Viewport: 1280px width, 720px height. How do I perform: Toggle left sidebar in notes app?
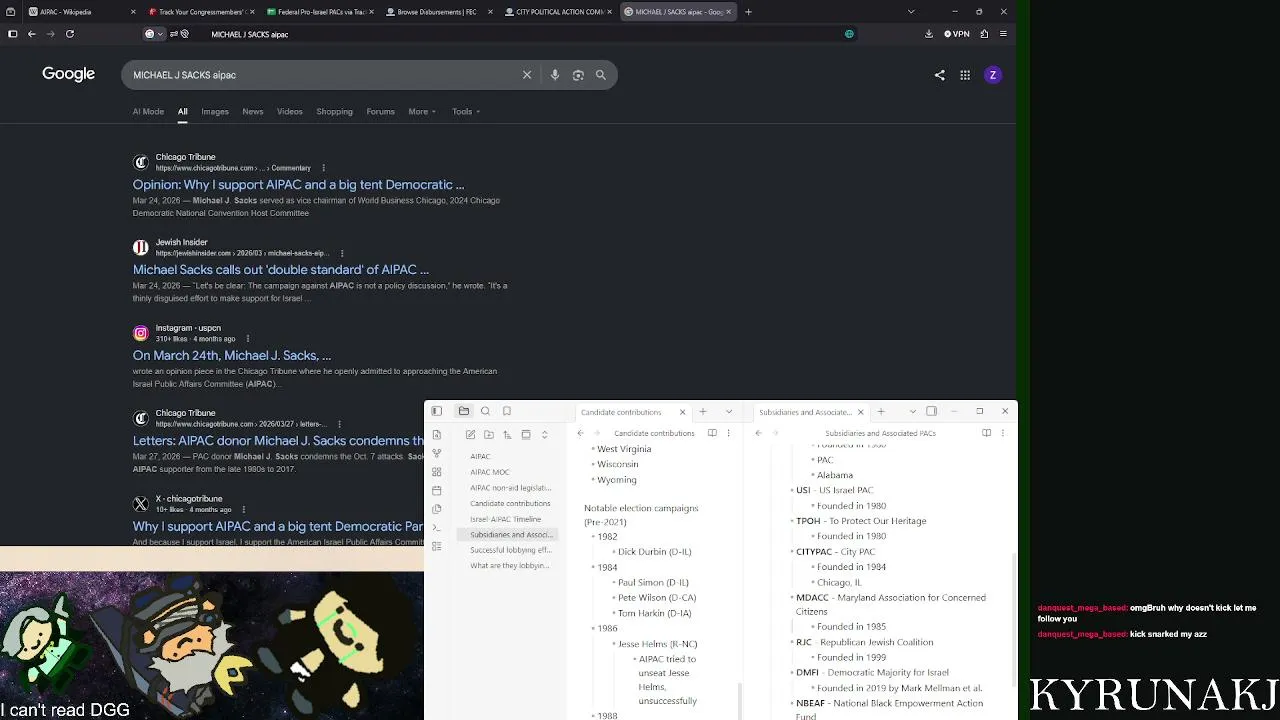point(437,411)
